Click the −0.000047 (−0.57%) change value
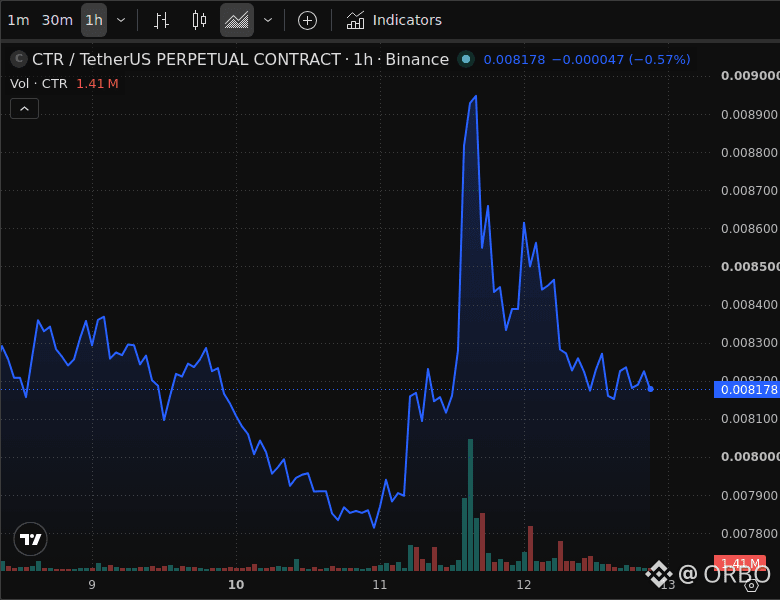 pyautogui.click(x=621, y=60)
